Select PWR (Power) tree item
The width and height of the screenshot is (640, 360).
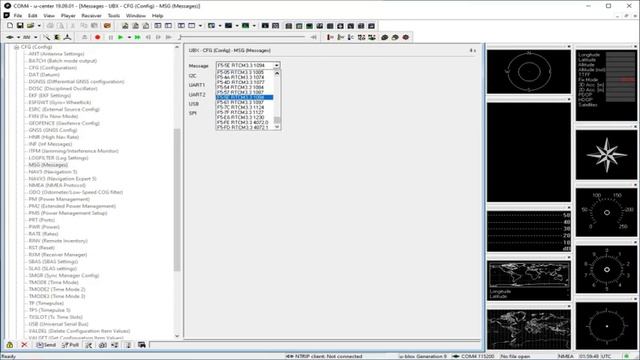click(44, 227)
